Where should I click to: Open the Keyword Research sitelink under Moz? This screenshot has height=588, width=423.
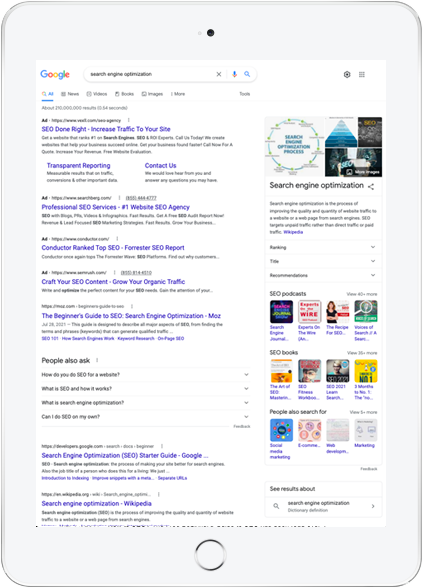[x=136, y=339]
